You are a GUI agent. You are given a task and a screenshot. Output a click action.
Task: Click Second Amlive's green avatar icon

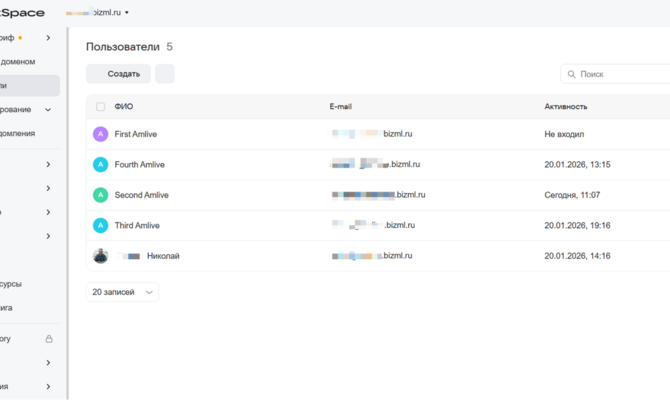(100, 195)
